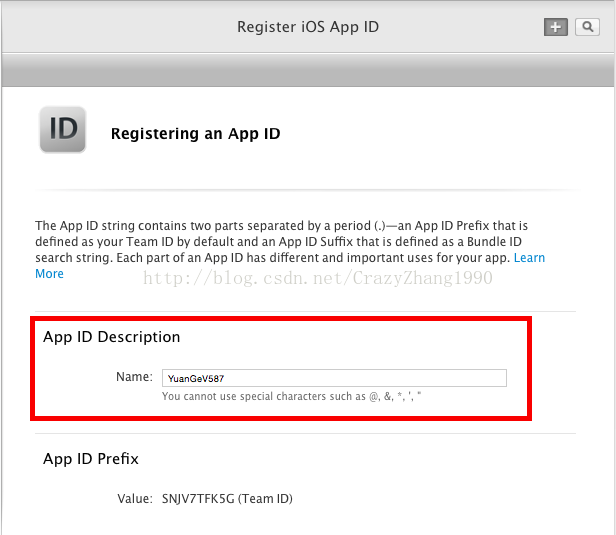Select the App ID Description heading

pos(111,337)
